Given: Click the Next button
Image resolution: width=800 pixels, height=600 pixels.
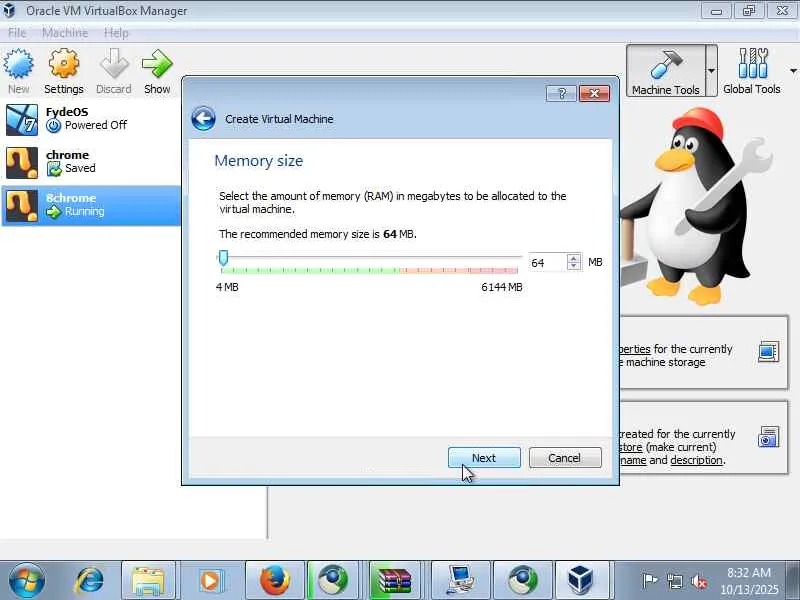Looking at the screenshot, I should [x=484, y=458].
